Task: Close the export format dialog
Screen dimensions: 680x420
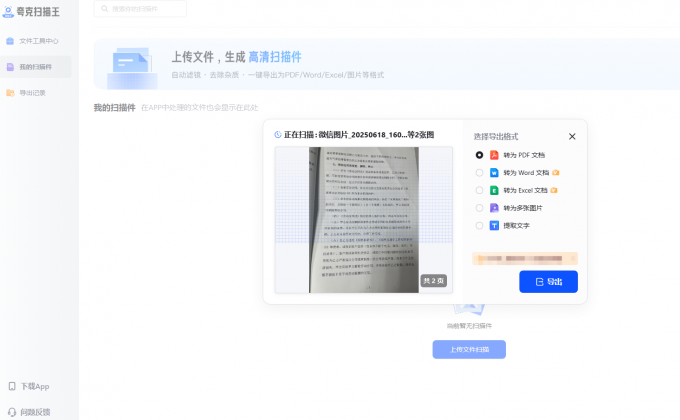Action: click(572, 136)
